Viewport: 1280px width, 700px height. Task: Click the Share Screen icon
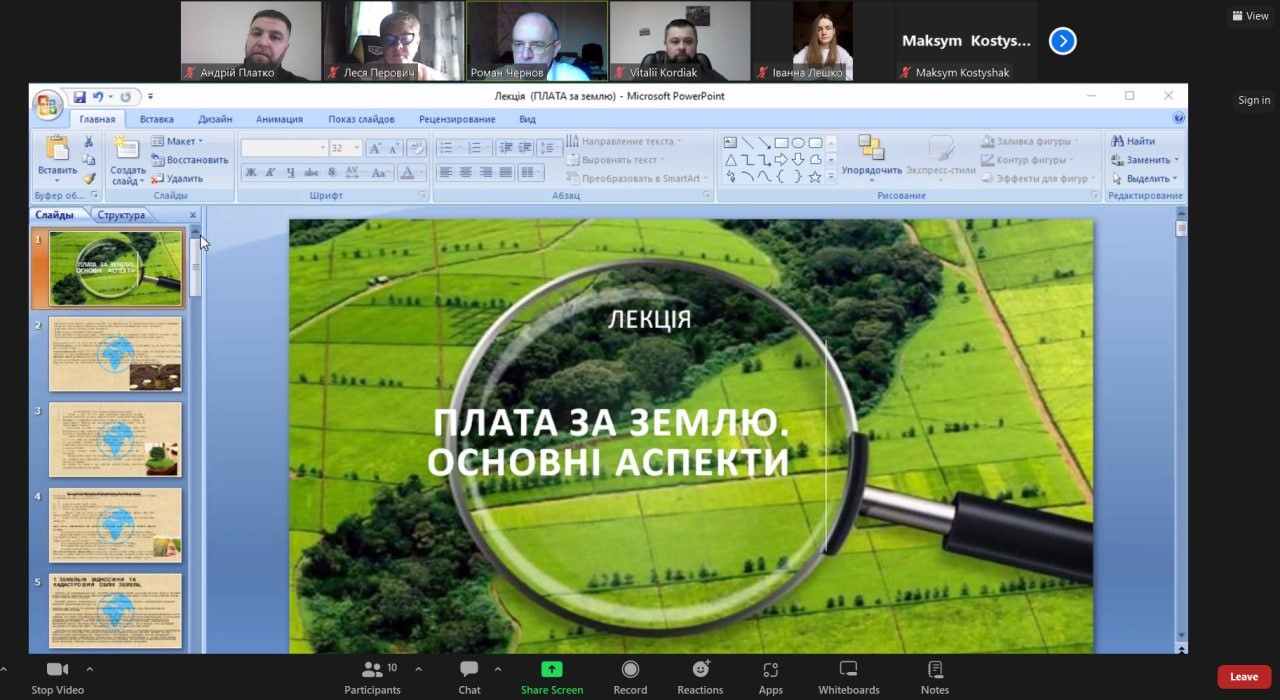(551, 670)
